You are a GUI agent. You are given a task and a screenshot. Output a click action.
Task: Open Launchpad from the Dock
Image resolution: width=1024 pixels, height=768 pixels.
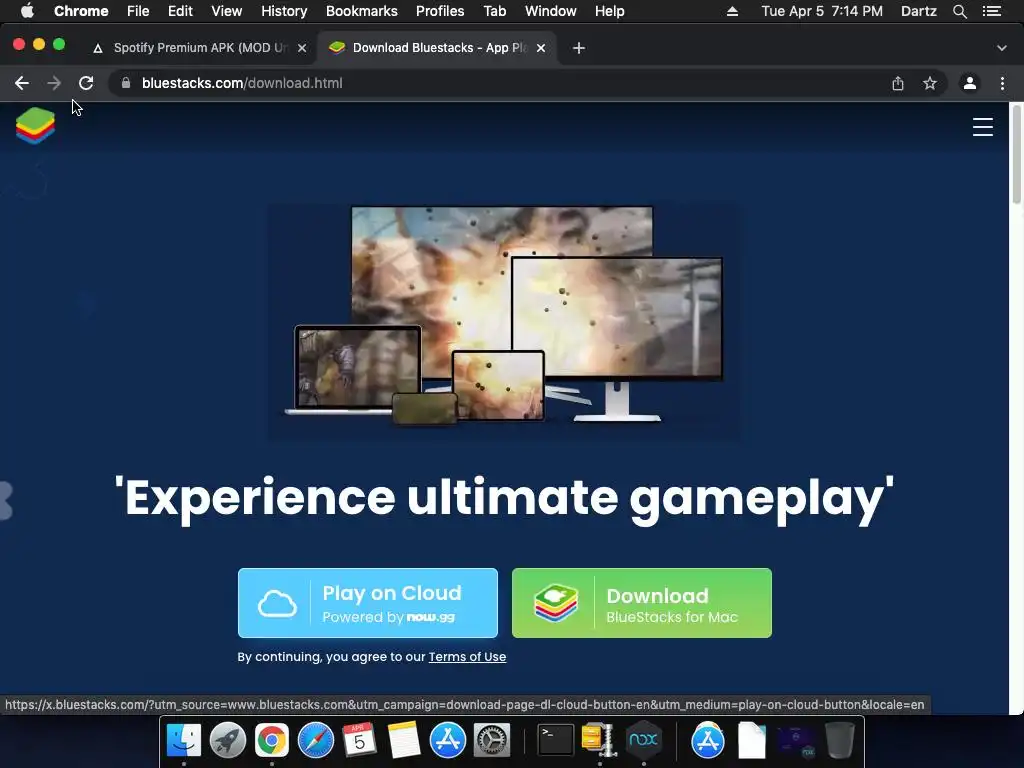pos(227,740)
